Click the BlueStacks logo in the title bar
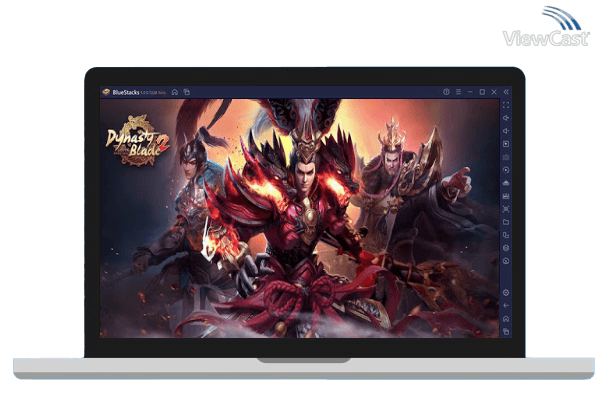 [106, 92]
